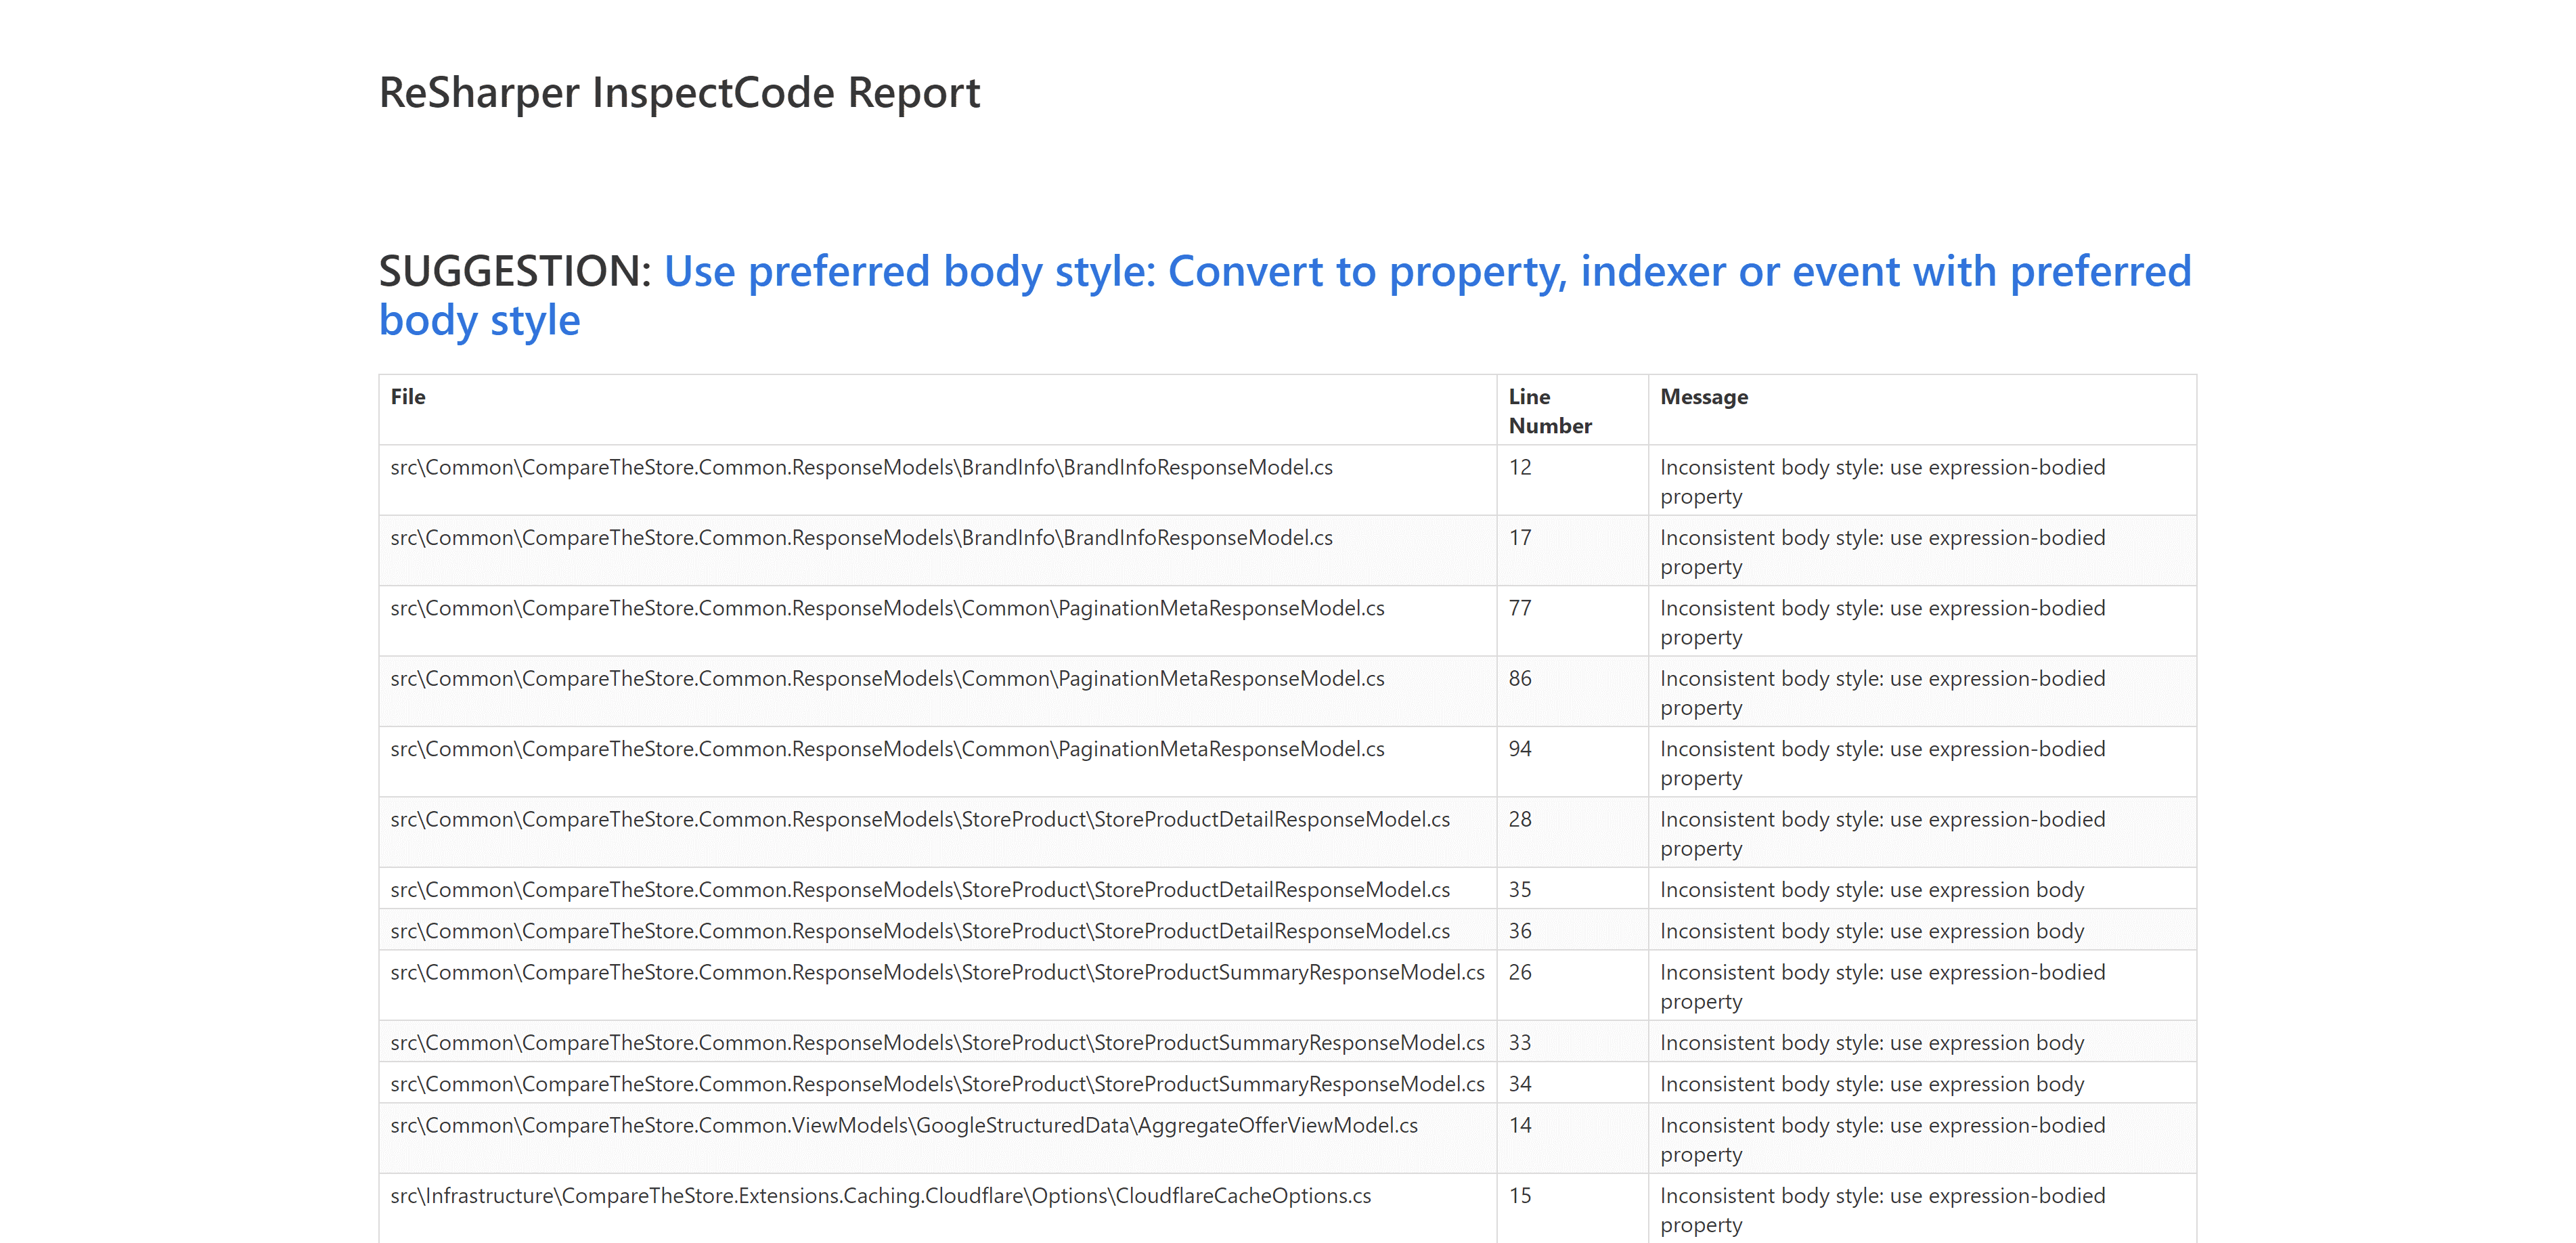Click PaginationMetaResponseModel.cs path in line 94 row

(x=887, y=749)
